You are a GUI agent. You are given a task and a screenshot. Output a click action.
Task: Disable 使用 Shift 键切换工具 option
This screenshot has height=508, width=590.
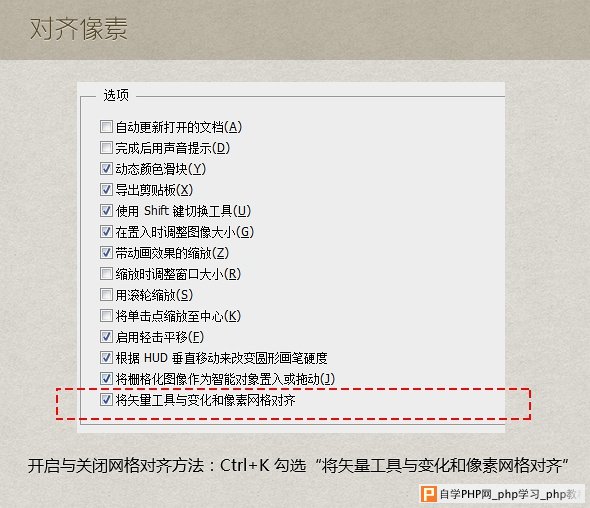(x=106, y=211)
